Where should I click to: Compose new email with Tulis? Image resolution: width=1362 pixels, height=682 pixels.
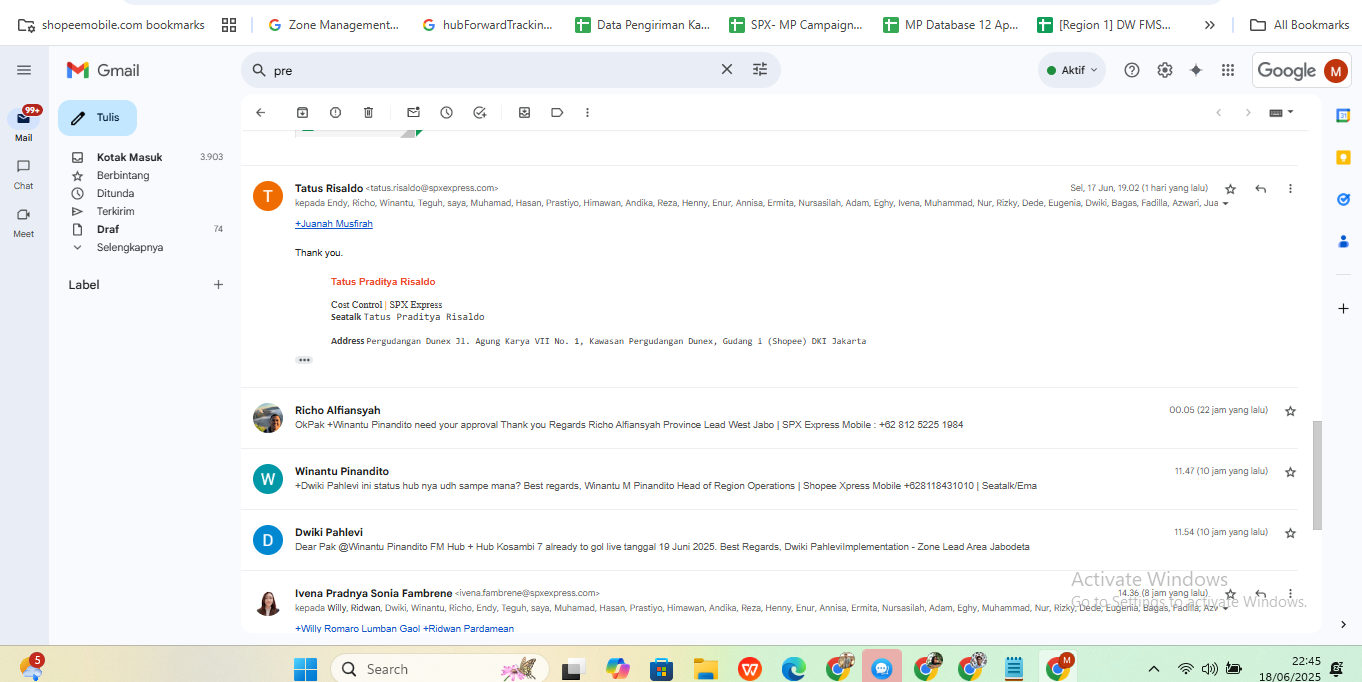point(97,118)
